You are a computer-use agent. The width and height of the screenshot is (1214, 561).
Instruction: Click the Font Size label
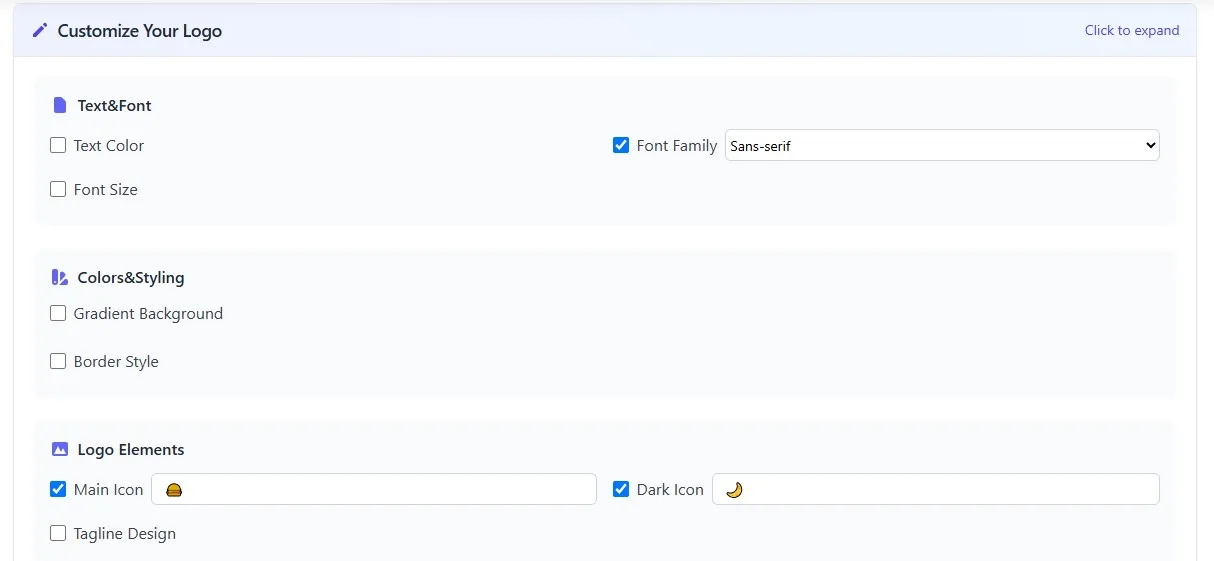[x=106, y=189]
